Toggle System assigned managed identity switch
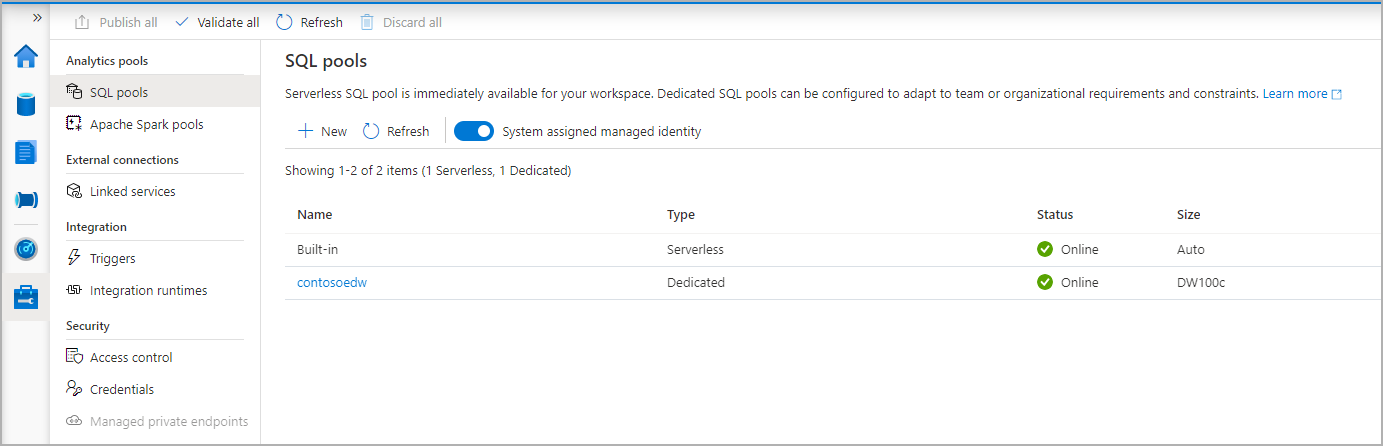The image size is (1383, 446). pos(474,131)
